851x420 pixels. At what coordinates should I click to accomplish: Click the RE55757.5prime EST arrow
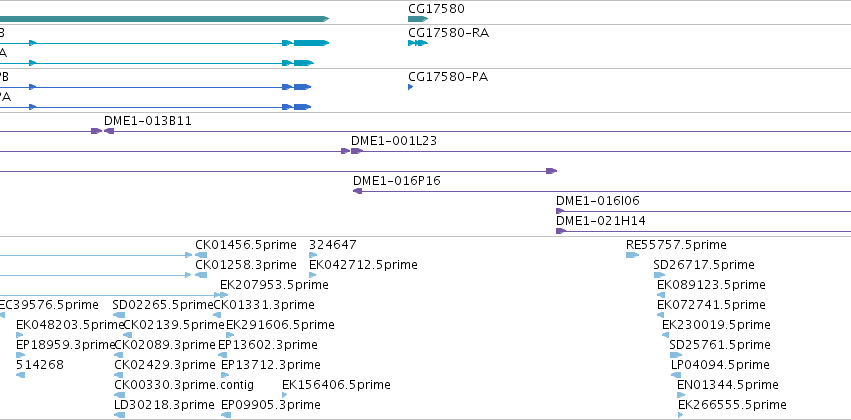pos(632,255)
